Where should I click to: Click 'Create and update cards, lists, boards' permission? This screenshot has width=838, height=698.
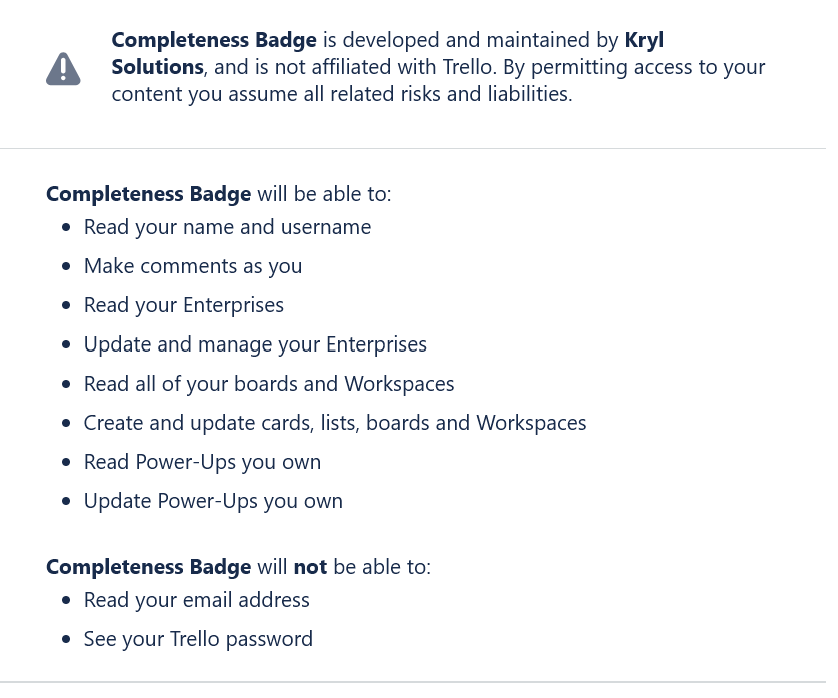pos(335,423)
